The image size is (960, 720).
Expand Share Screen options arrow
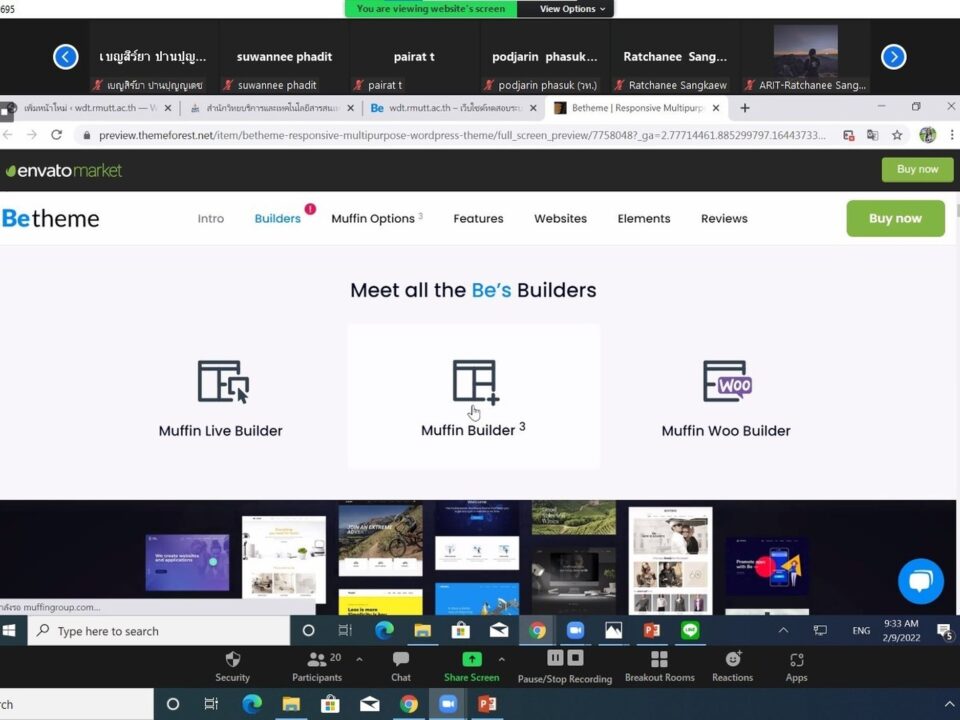tap(501, 659)
